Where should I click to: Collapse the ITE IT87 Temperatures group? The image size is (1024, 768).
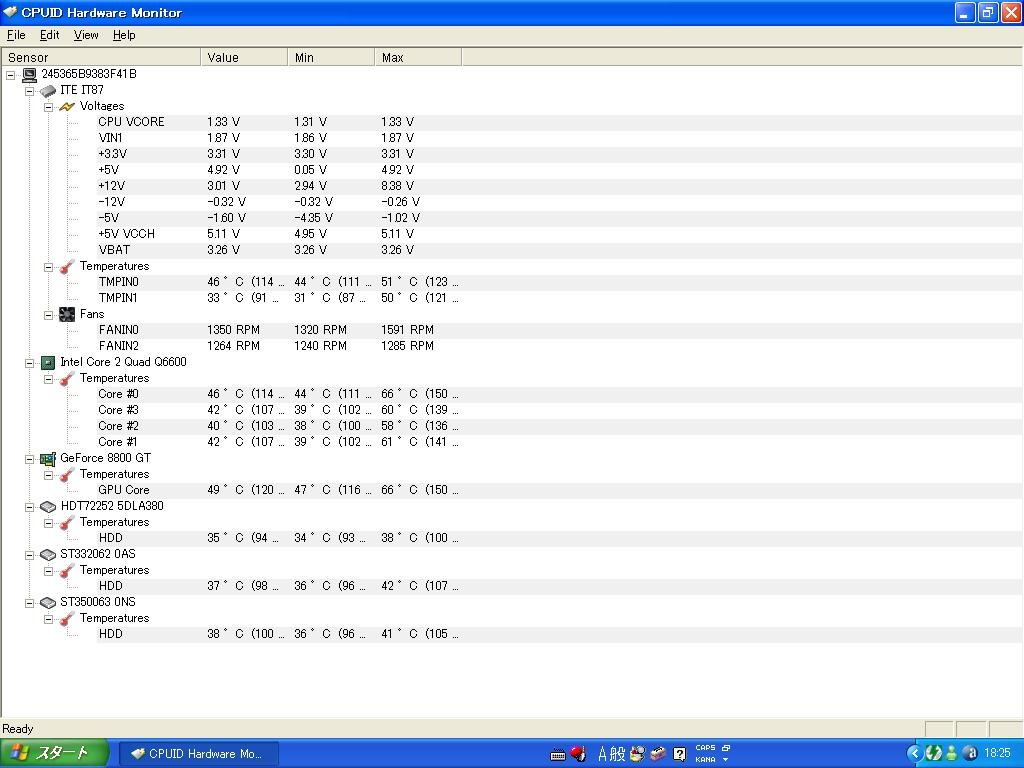[48, 266]
